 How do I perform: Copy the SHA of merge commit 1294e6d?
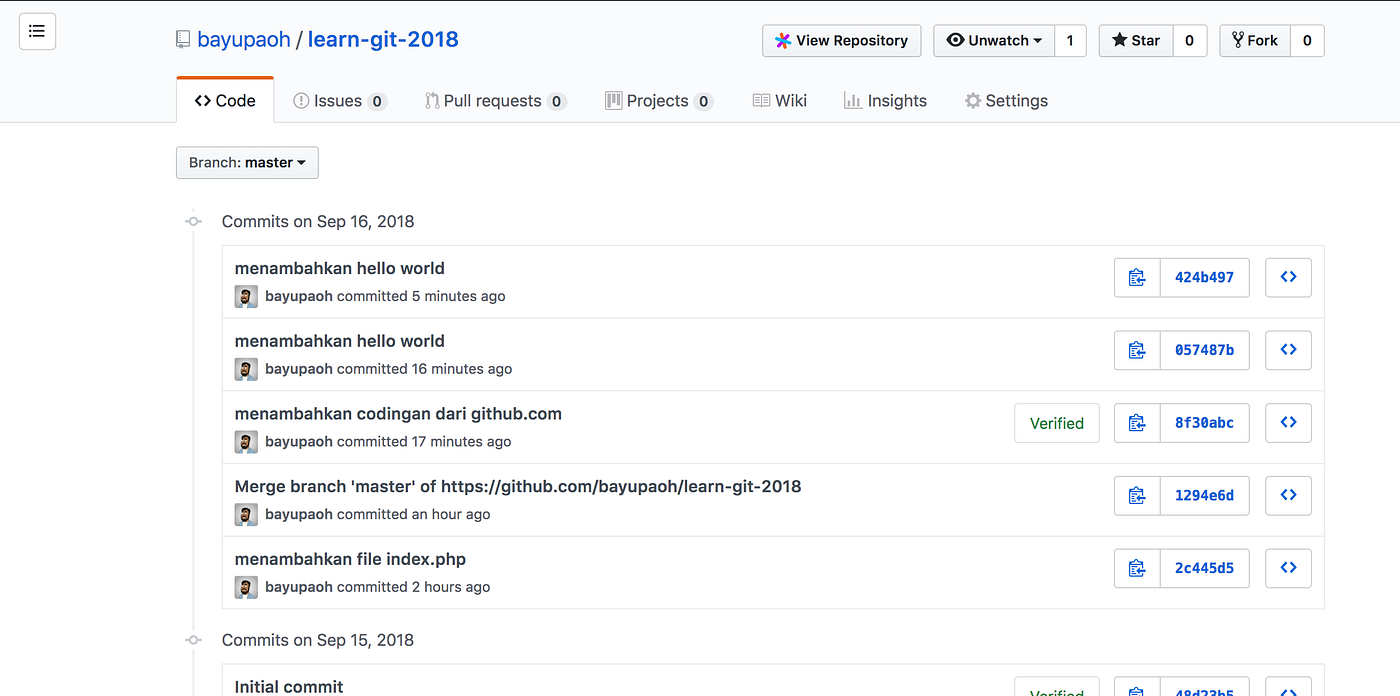(1137, 495)
